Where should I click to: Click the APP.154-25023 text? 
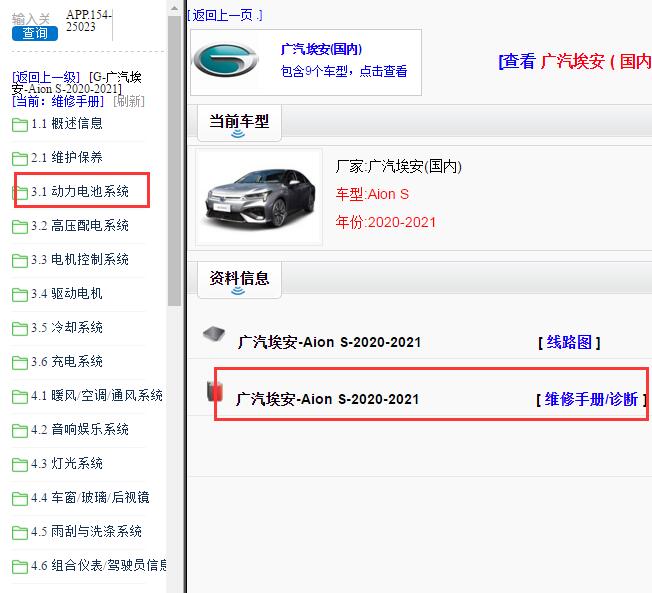click(x=89, y=21)
